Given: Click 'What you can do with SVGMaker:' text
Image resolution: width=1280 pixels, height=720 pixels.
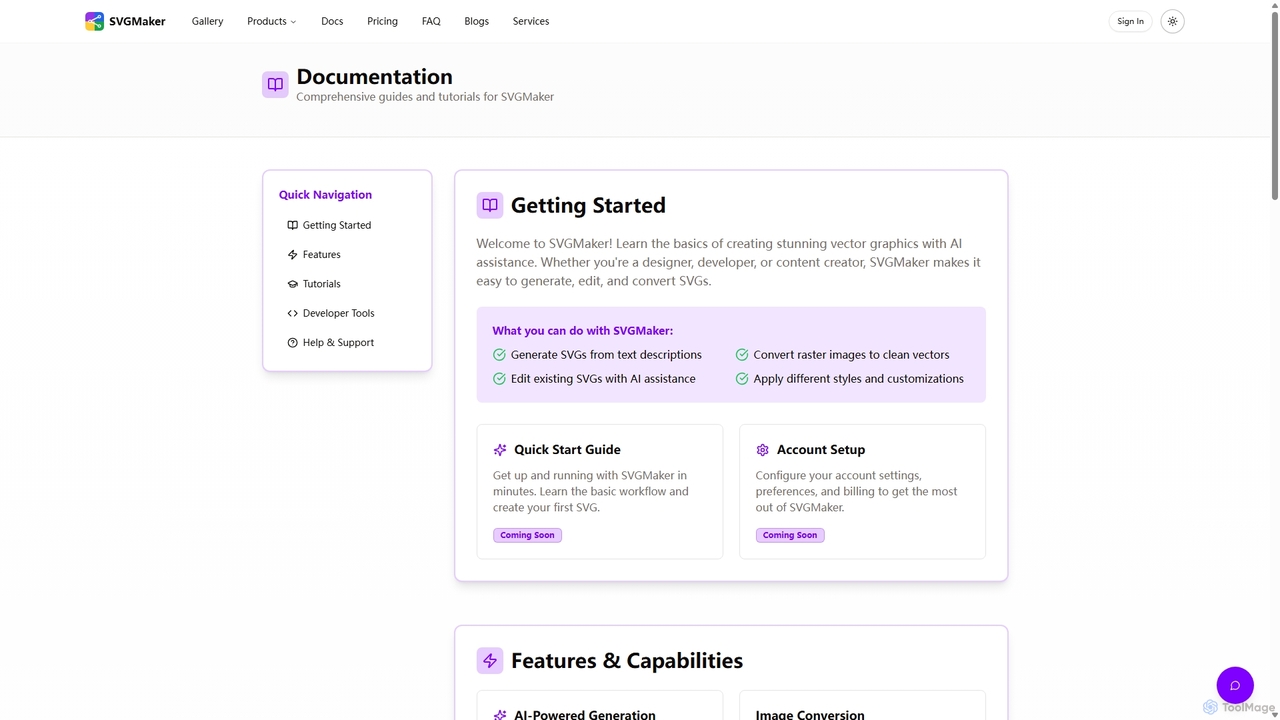Looking at the screenshot, I should 583,331.
